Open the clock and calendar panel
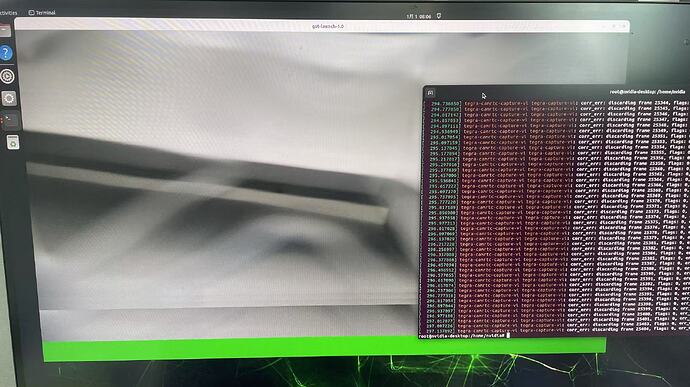This screenshot has height=387, width=690. (418, 16)
